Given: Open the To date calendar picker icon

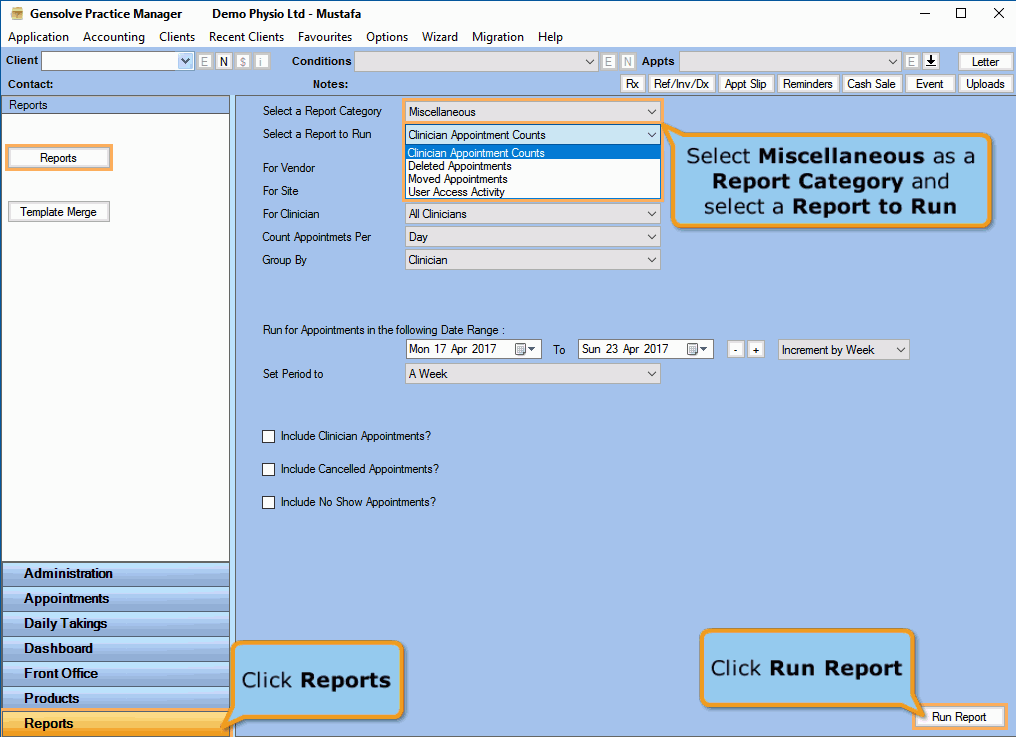Looking at the screenshot, I should [x=697, y=349].
